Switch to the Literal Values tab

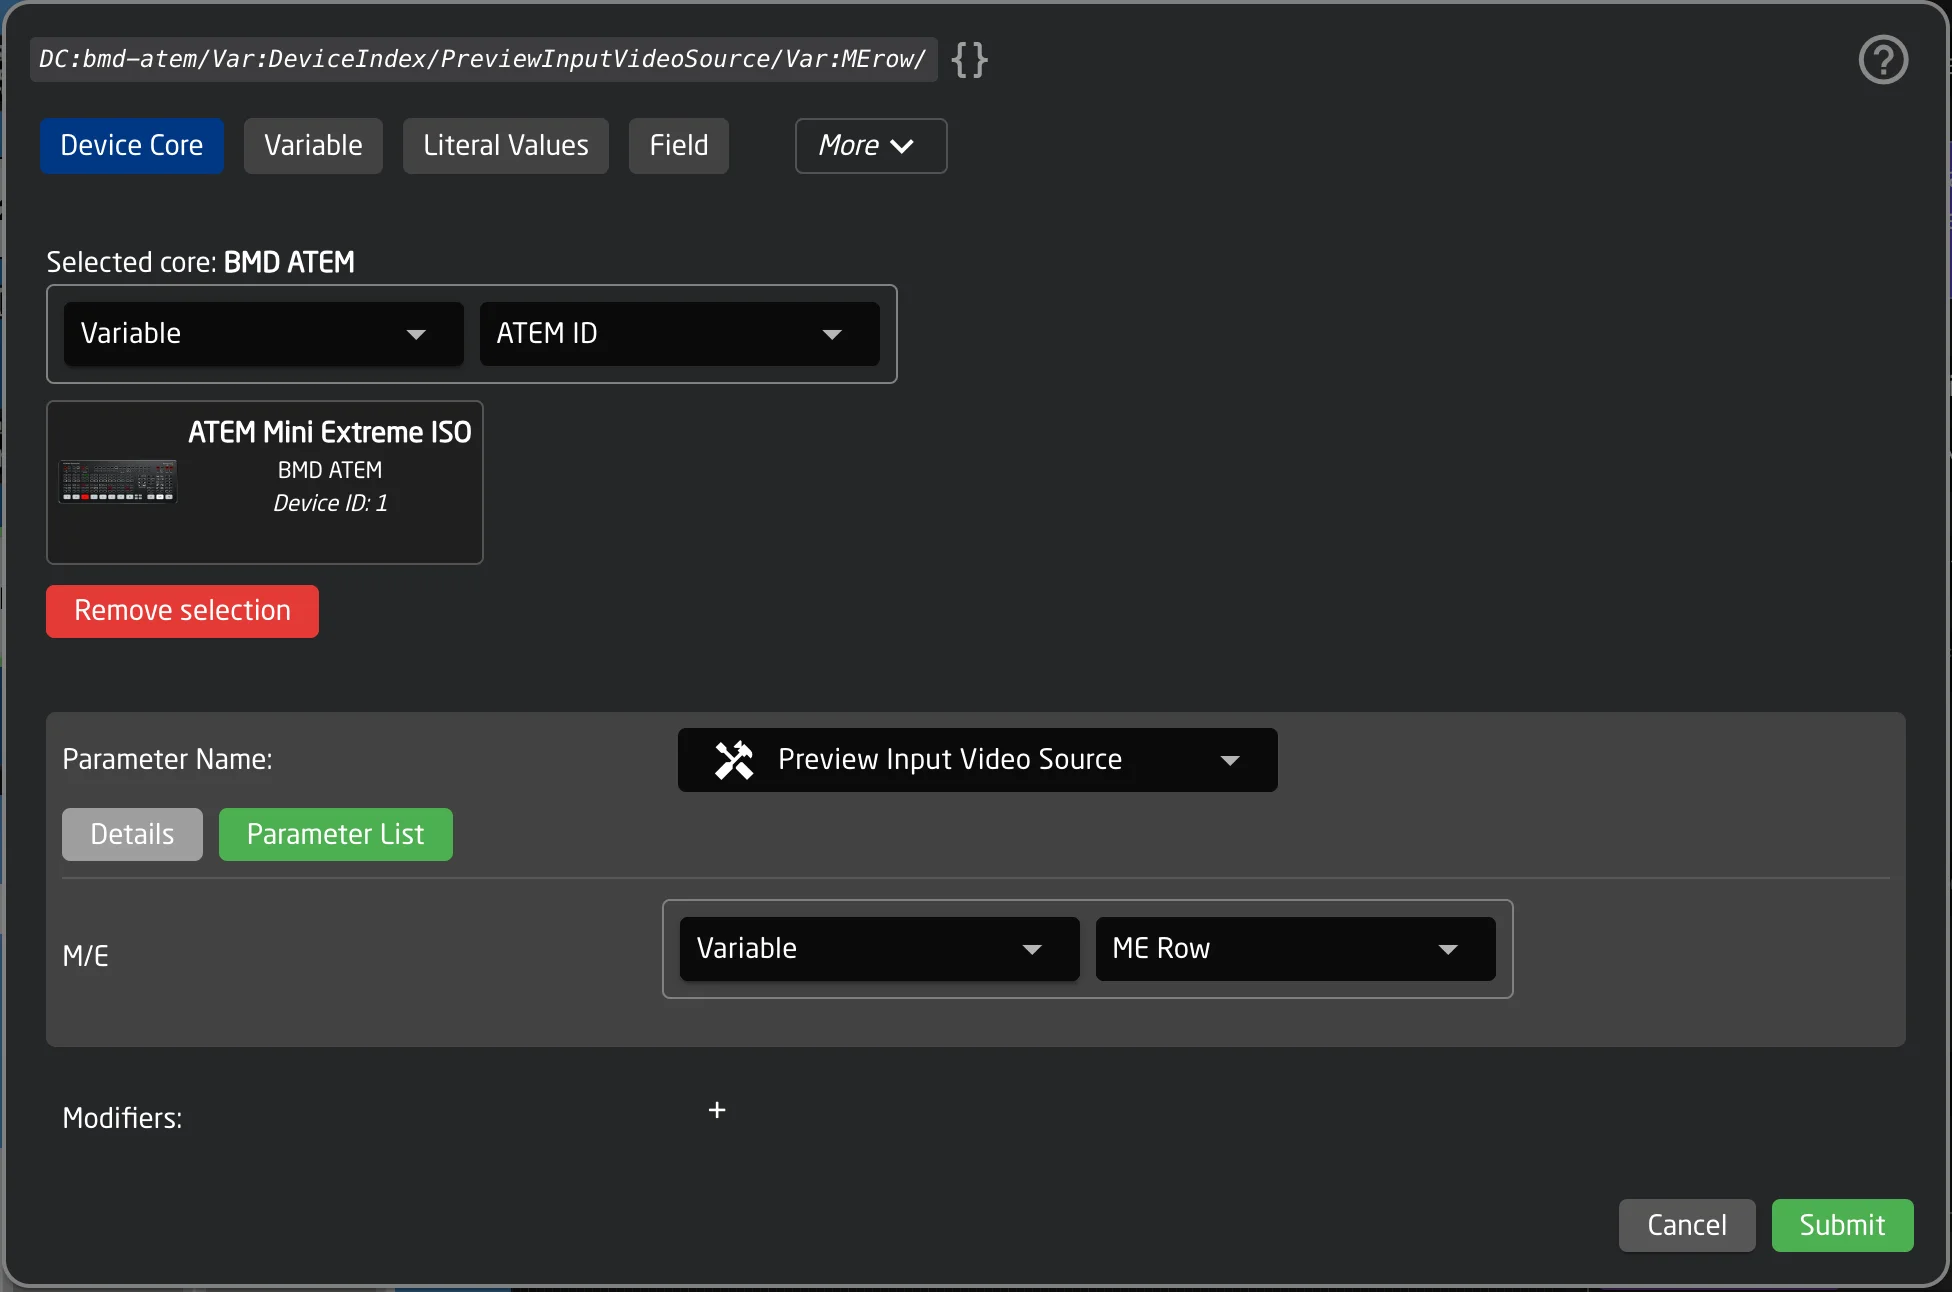pos(505,145)
